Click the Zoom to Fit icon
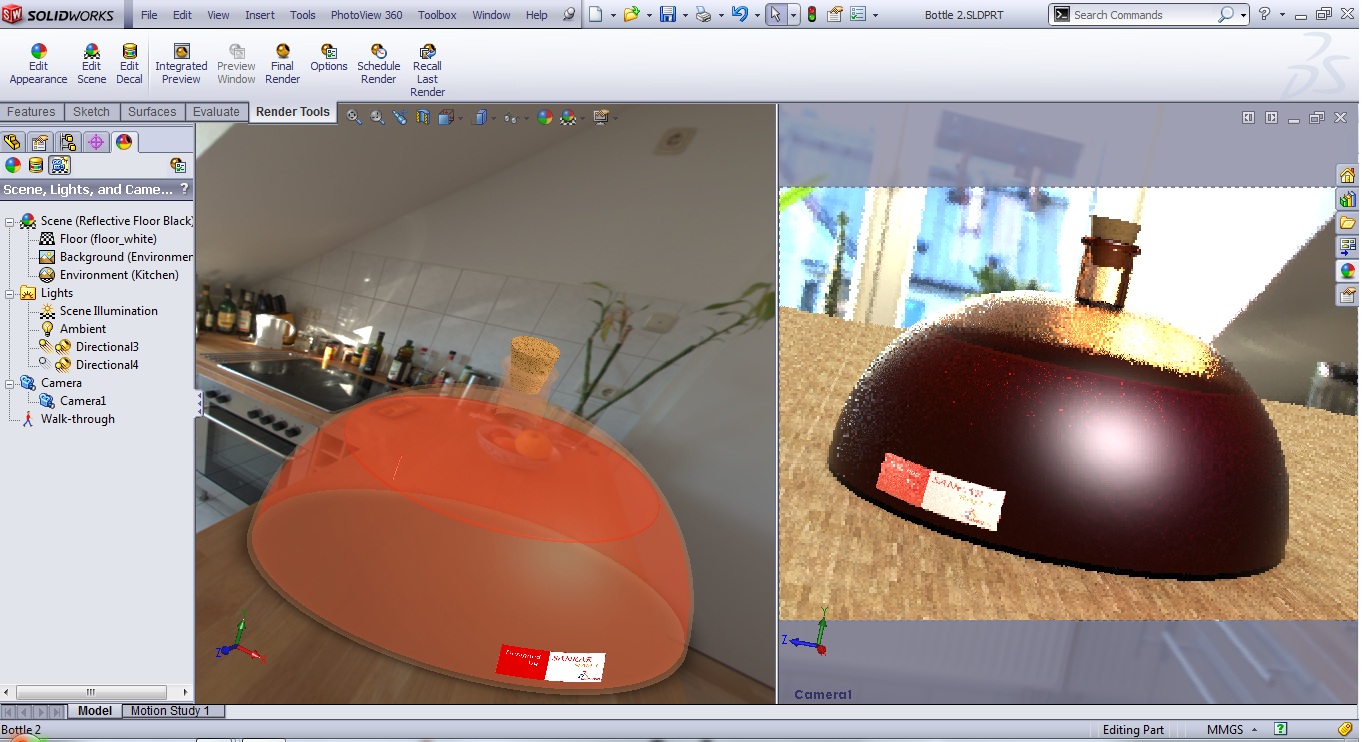The height and width of the screenshot is (742, 1363). coord(354,117)
